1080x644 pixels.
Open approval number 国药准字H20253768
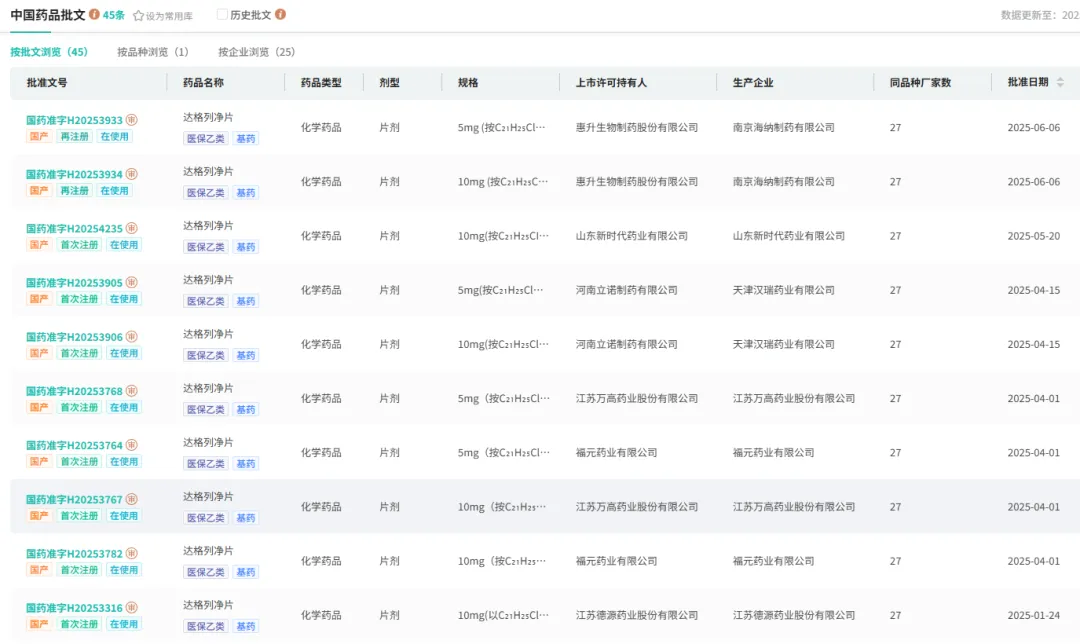pyautogui.click(x=74, y=391)
